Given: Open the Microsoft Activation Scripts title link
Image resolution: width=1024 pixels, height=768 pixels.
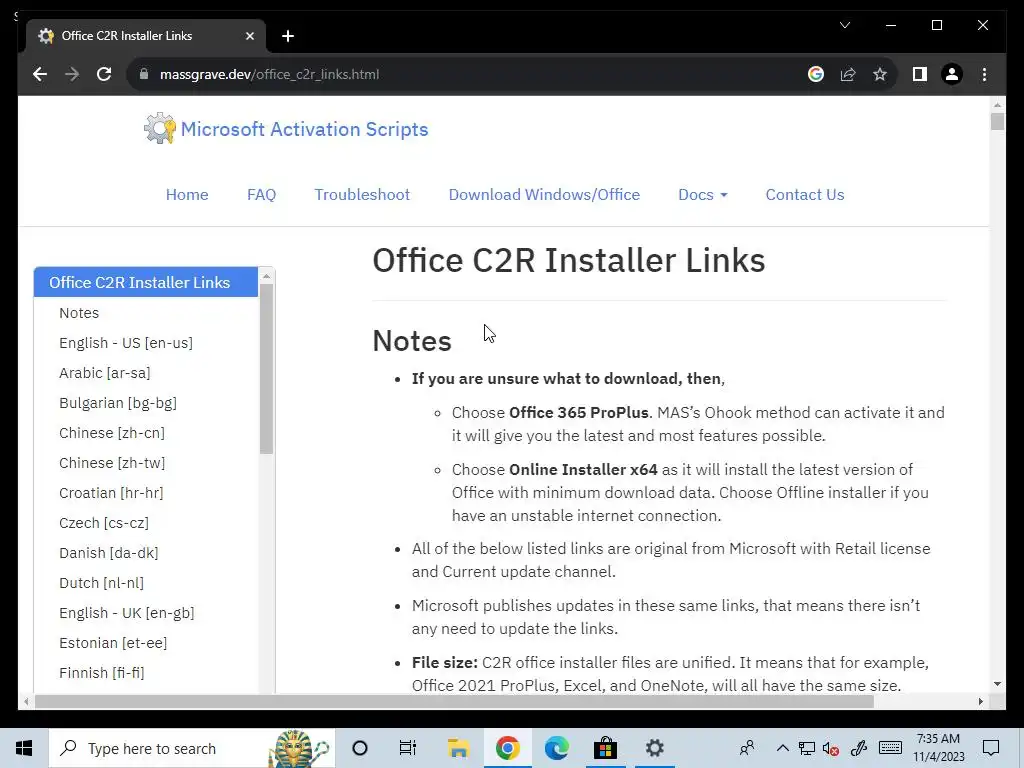Looking at the screenshot, I should 304,129.
